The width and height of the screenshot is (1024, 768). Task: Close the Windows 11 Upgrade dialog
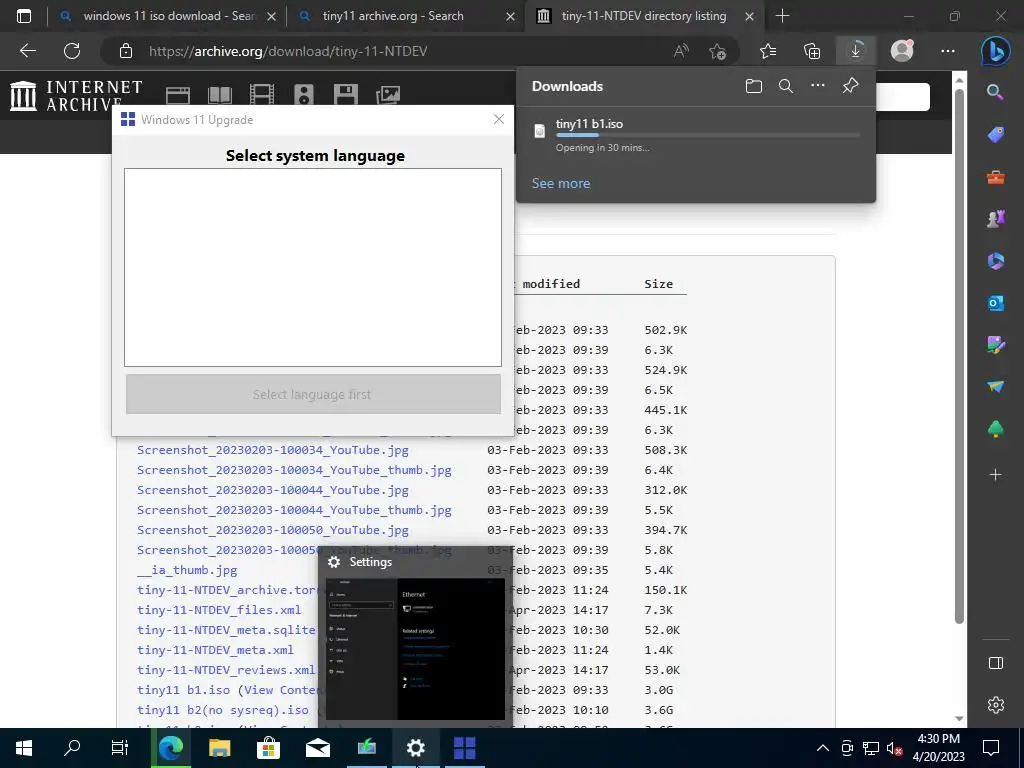pos(499,120)
